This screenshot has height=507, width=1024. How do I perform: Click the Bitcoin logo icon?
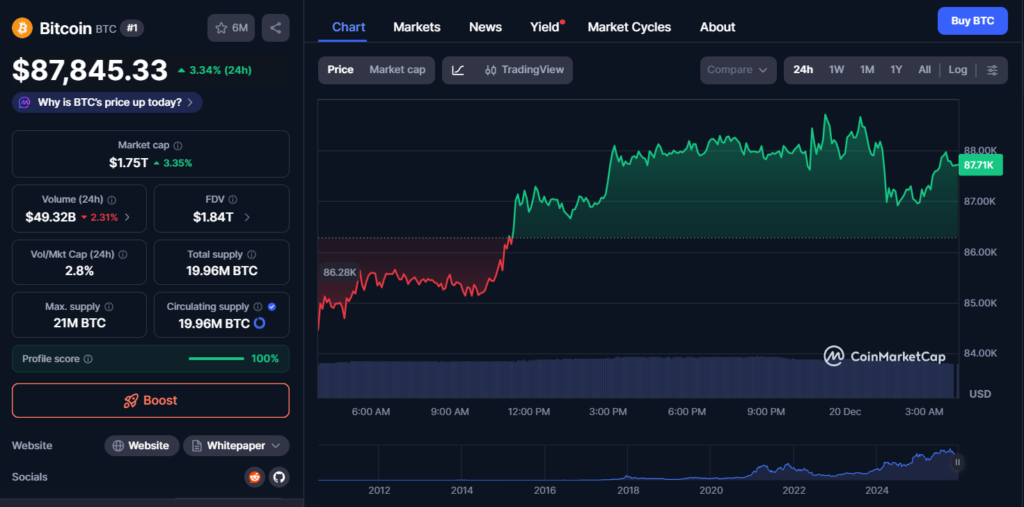[22, 28]
